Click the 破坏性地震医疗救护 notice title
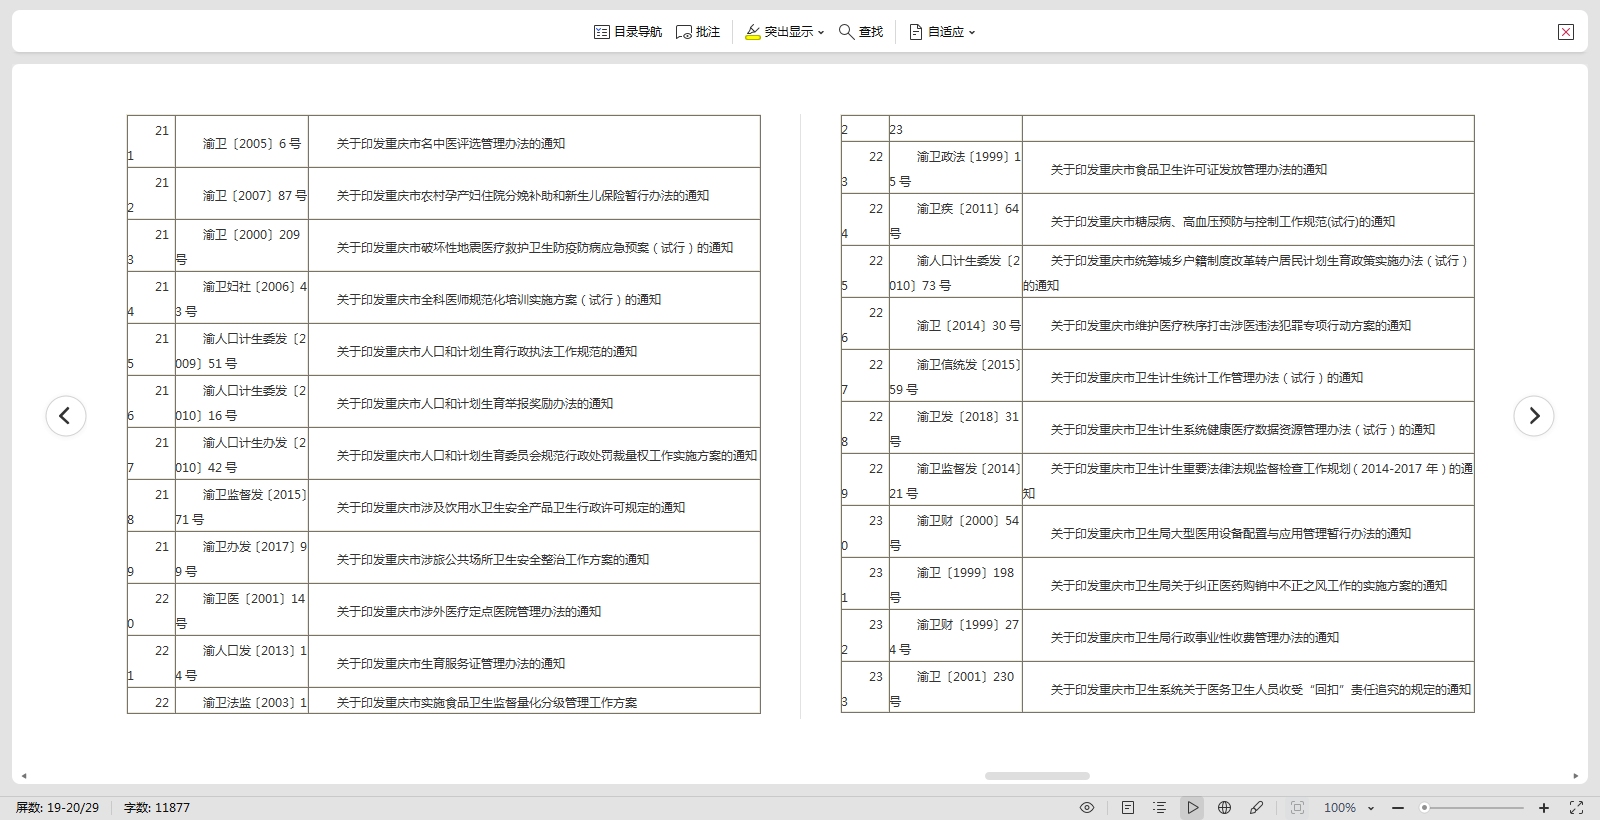This screenshot has height=820, width=1600. point(535,248)
